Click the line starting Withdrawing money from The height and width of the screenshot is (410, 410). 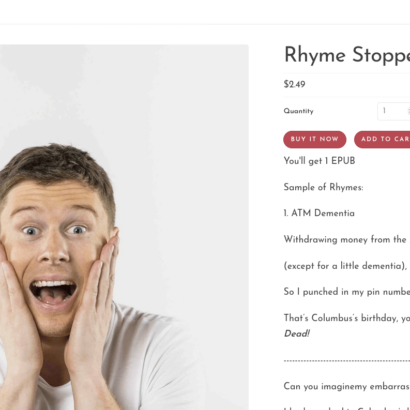point(347,239)
